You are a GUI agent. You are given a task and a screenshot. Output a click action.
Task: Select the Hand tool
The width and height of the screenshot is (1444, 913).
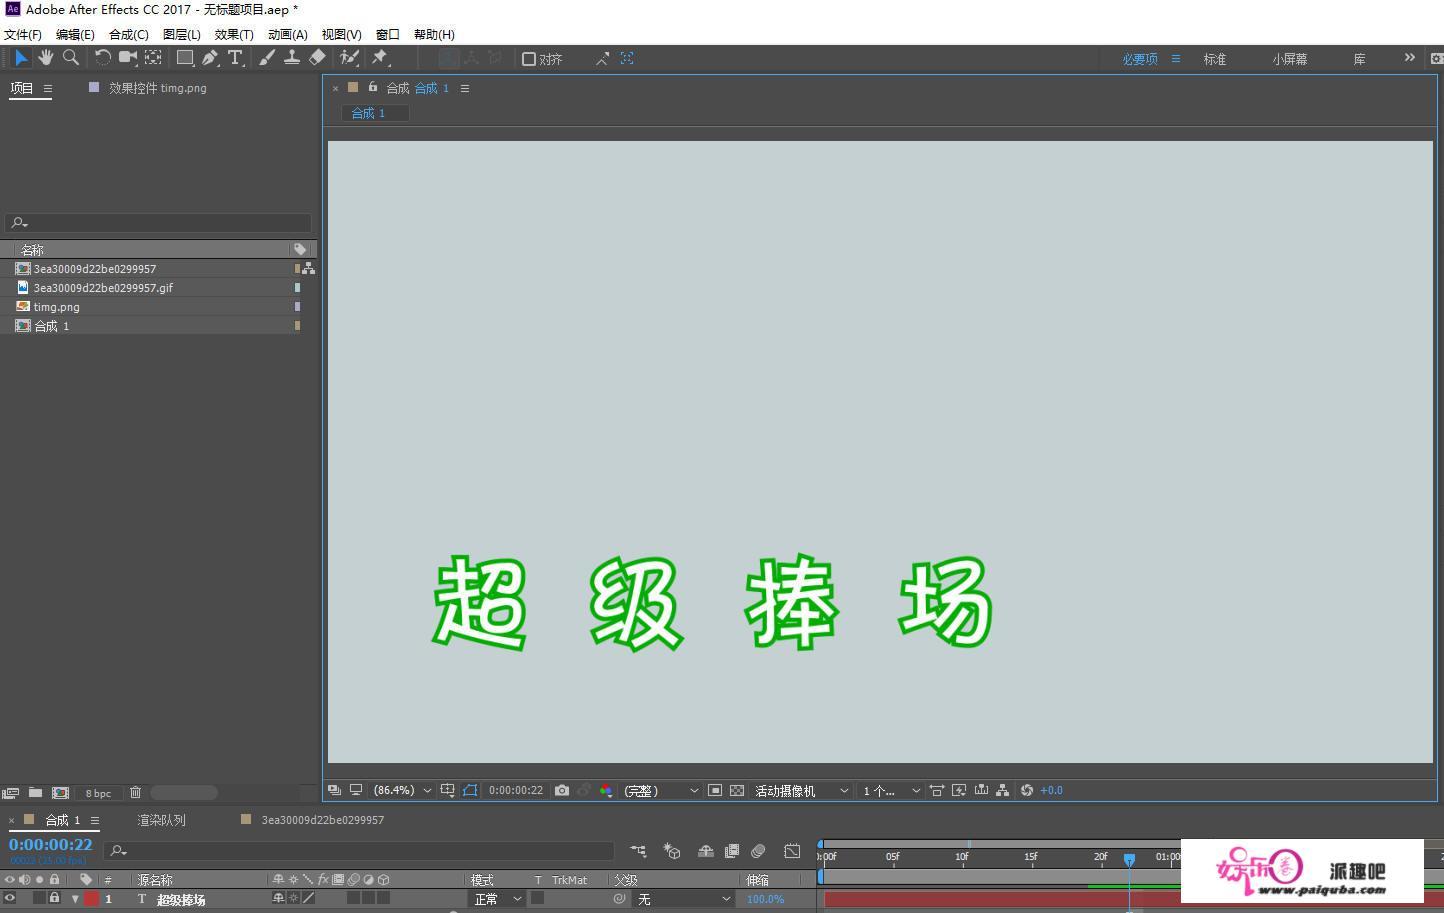click(x=46, y=58)
